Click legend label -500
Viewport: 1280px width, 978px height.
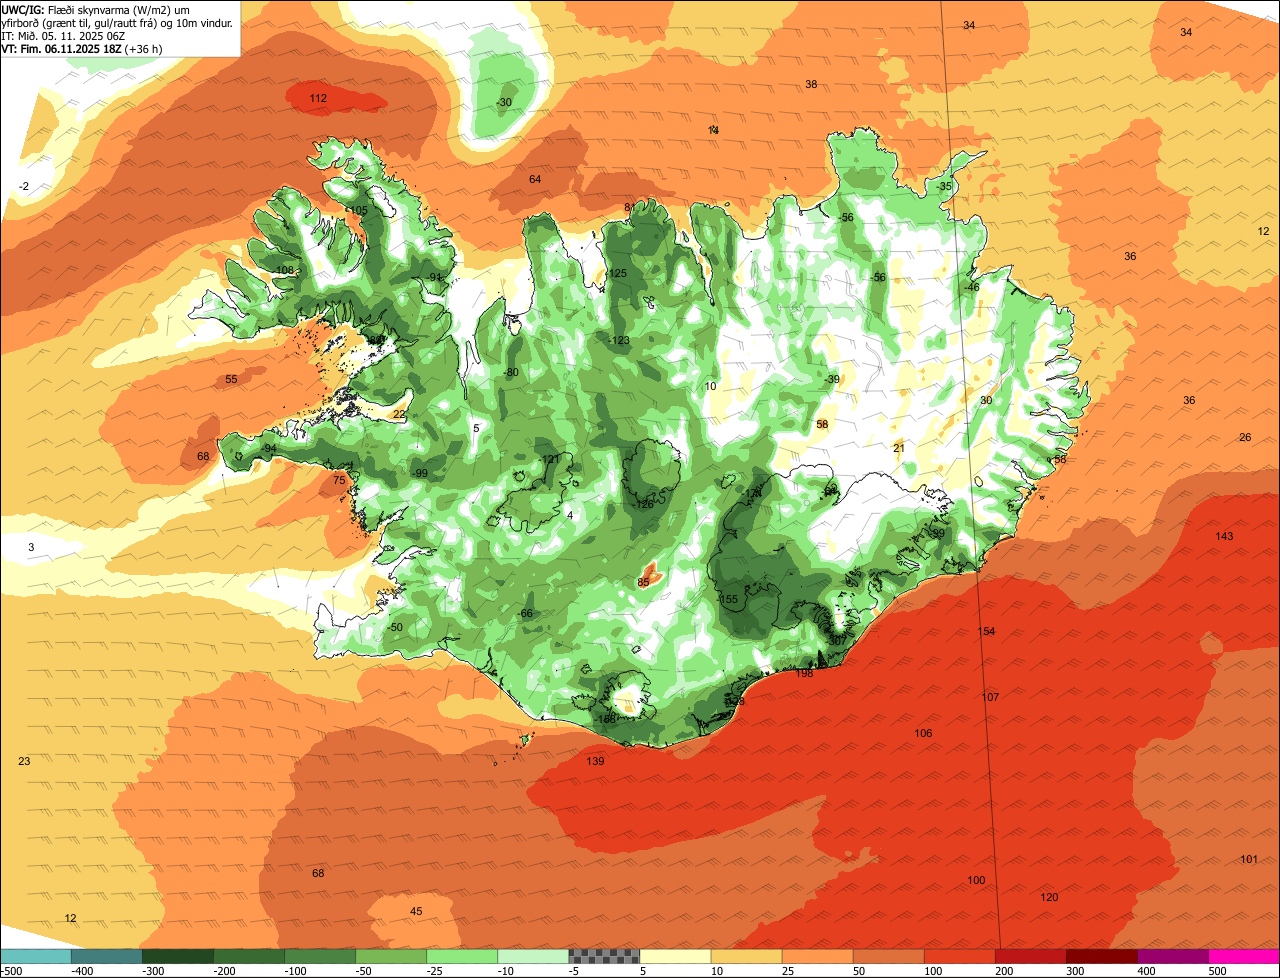tap(10, 971)
